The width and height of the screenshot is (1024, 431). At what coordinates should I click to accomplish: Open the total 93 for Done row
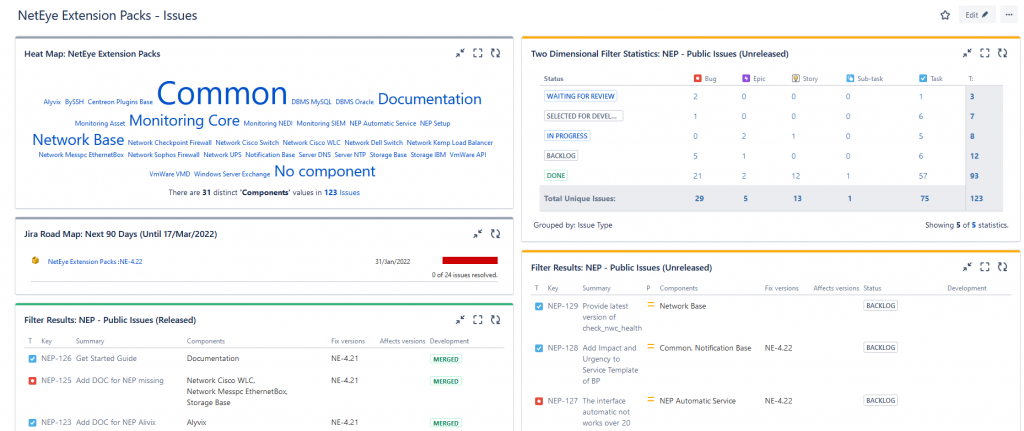point(974,176)
